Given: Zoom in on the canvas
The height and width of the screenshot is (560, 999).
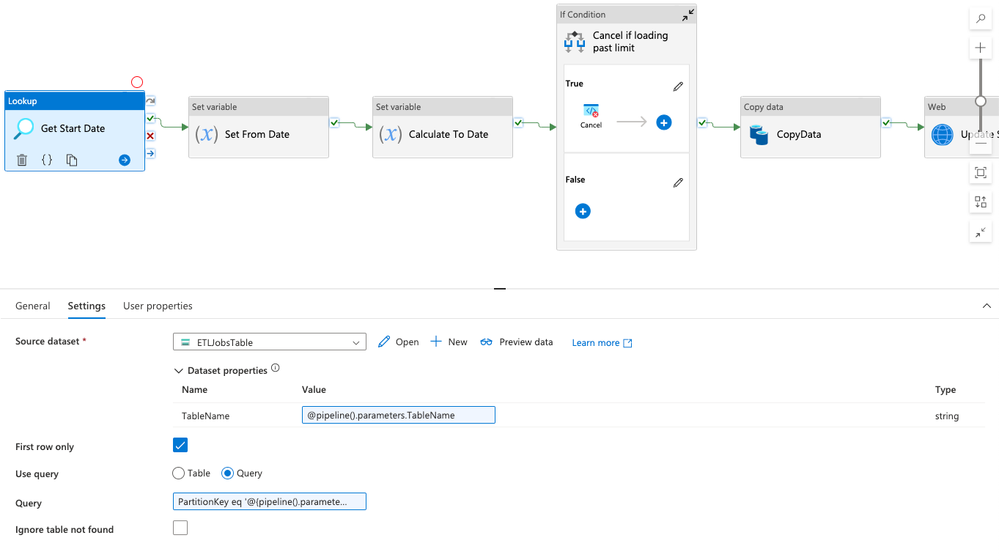Looking at the screenshot, I should pos(980,48).
